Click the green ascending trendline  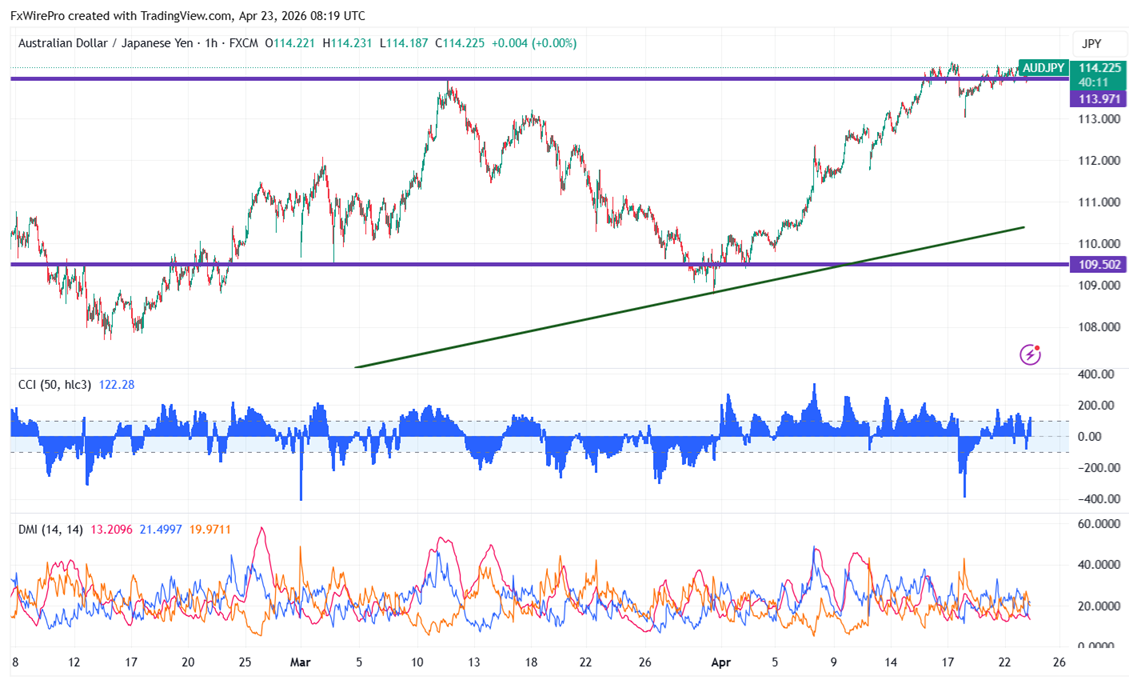(x=690, y=297)
